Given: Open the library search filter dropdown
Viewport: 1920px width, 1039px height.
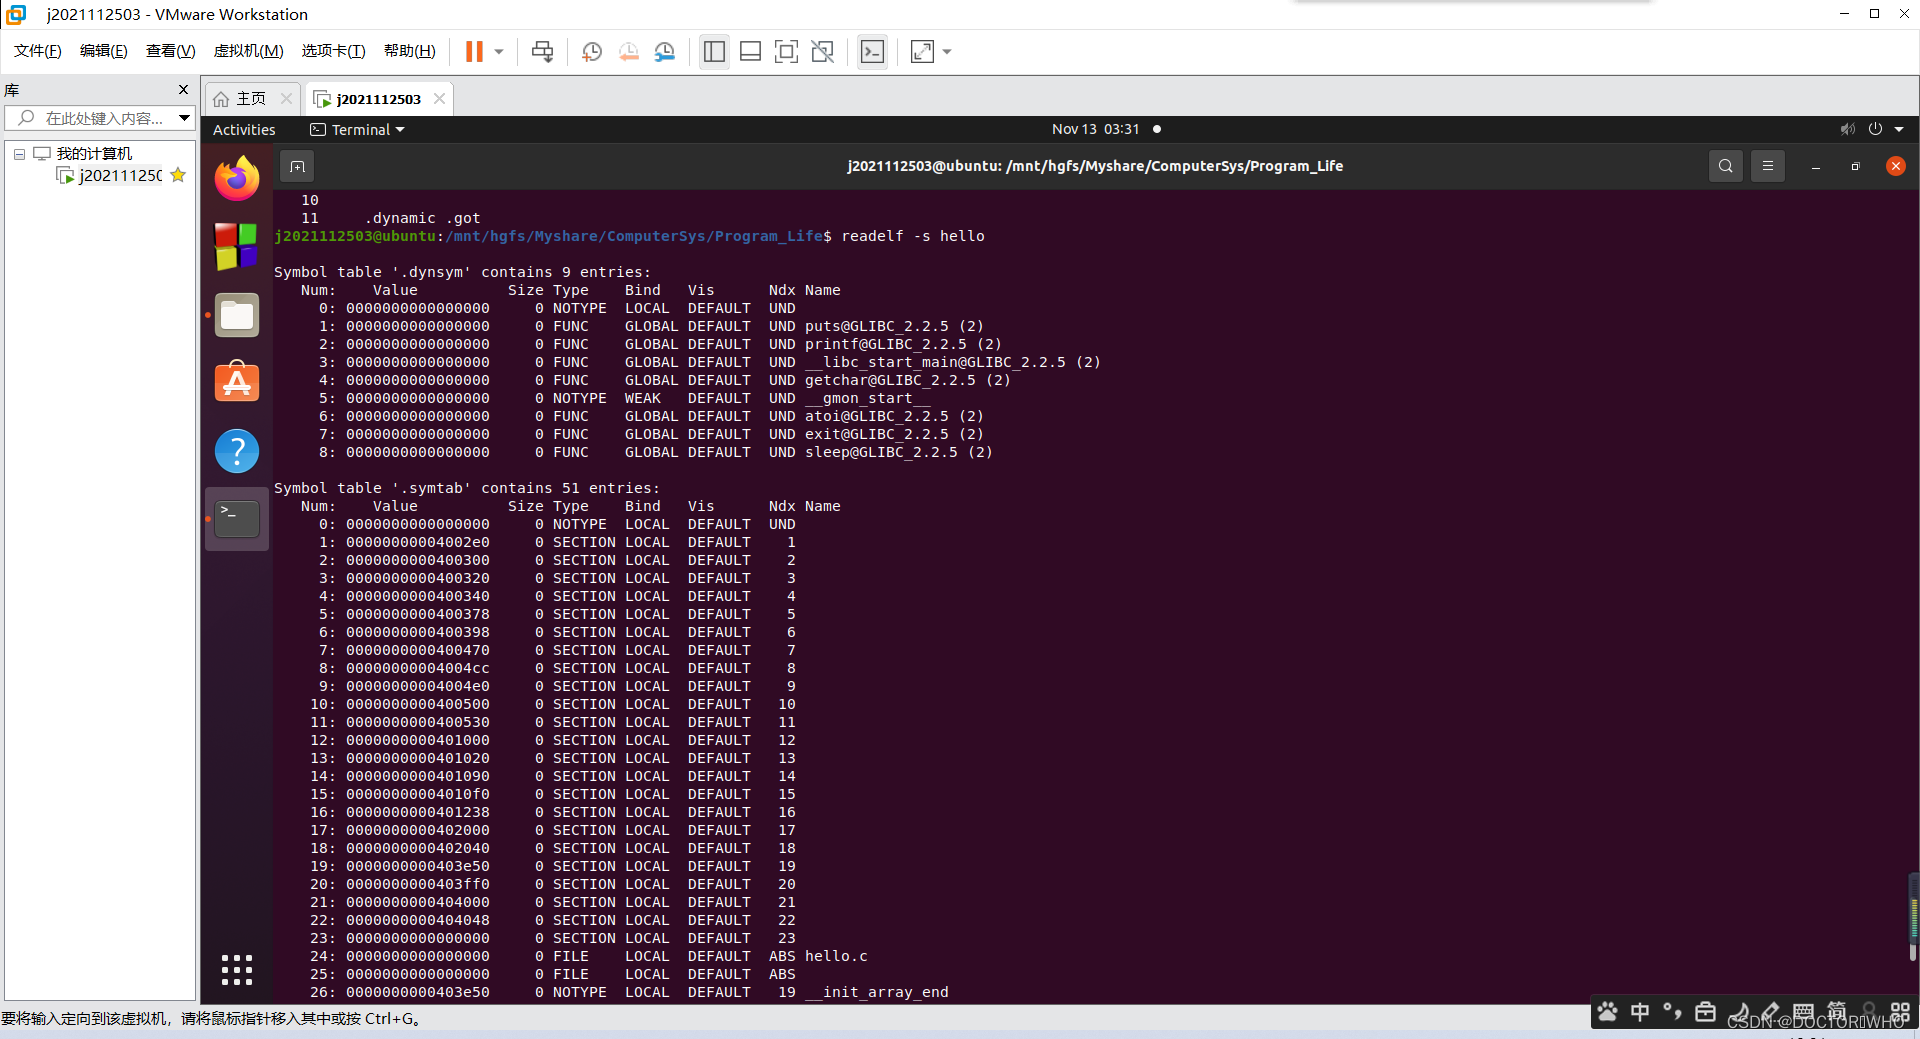Looking at the screenshot, I should point(184,118).
